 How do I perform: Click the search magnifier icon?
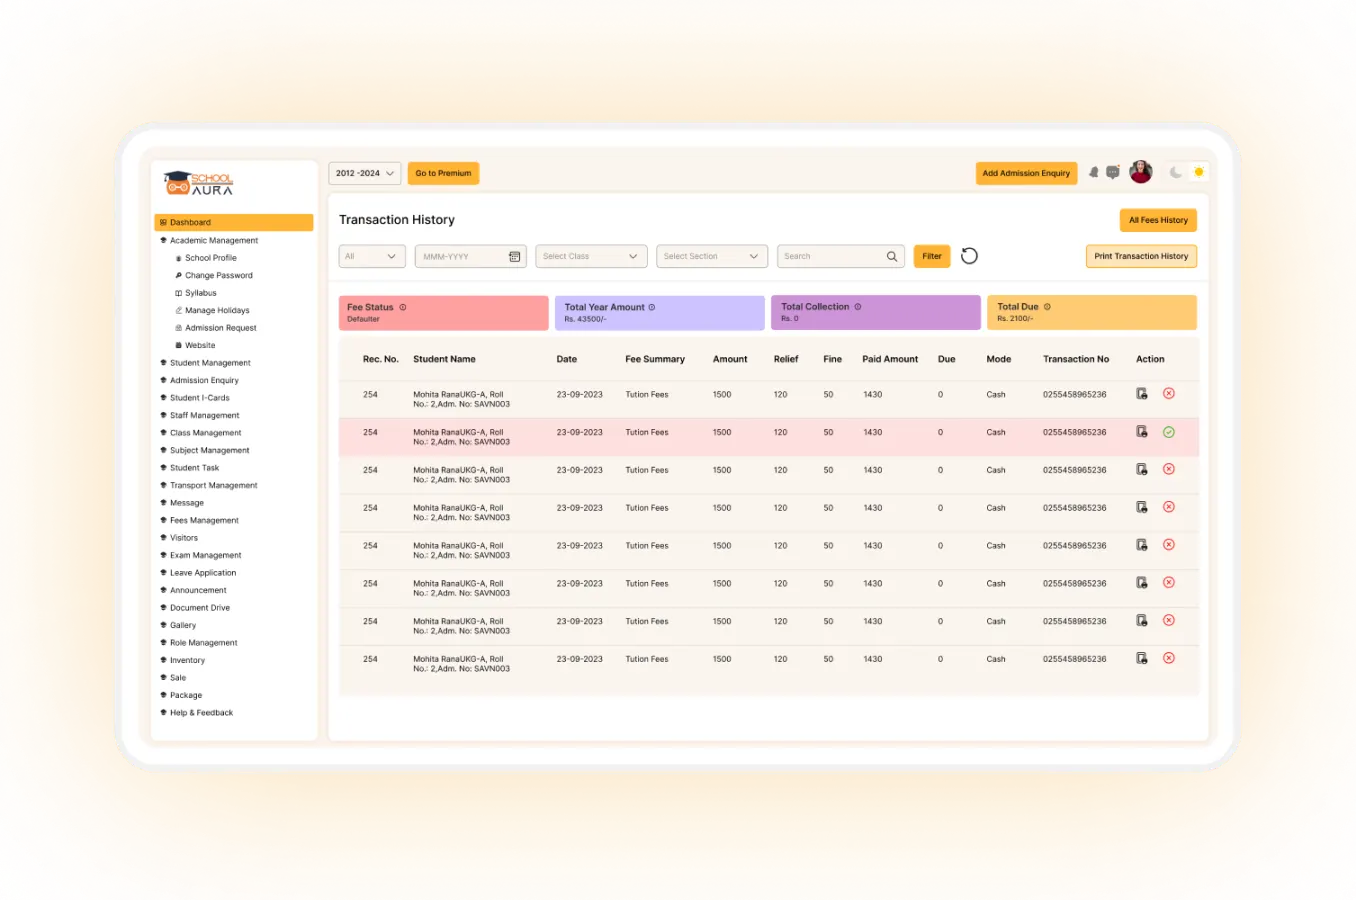[x=892, y=257]
